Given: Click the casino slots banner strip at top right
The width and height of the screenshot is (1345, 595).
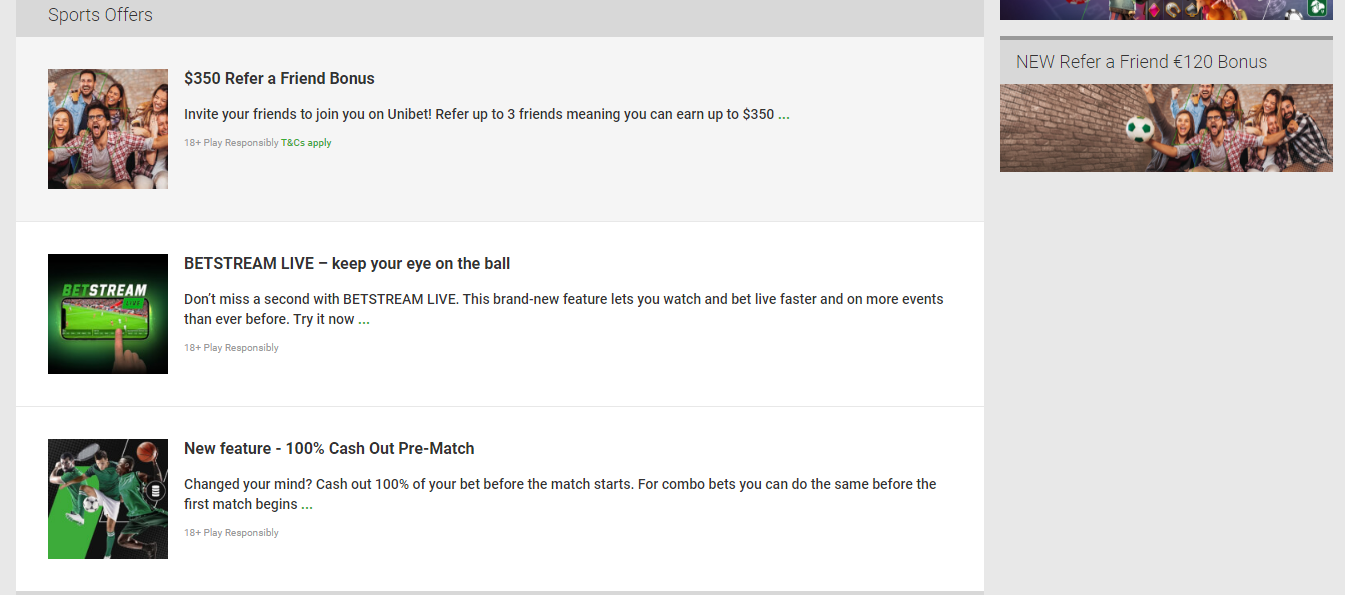Looking at the screenshot, I should (1150, 9).
